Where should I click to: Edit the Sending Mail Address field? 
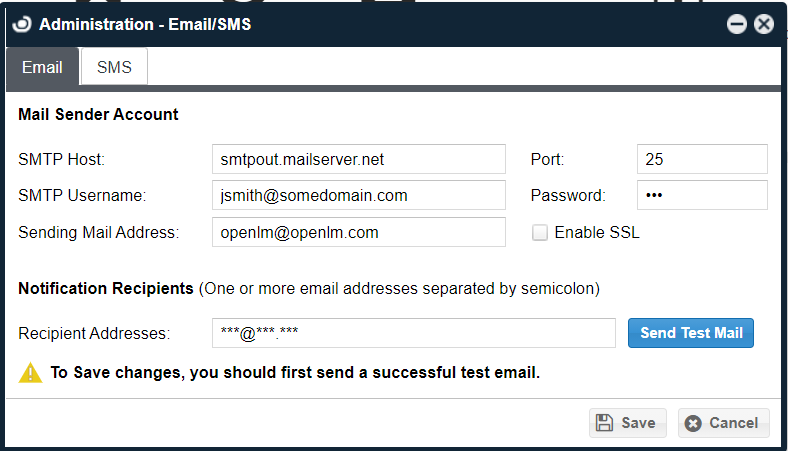[x=358, y=233]
